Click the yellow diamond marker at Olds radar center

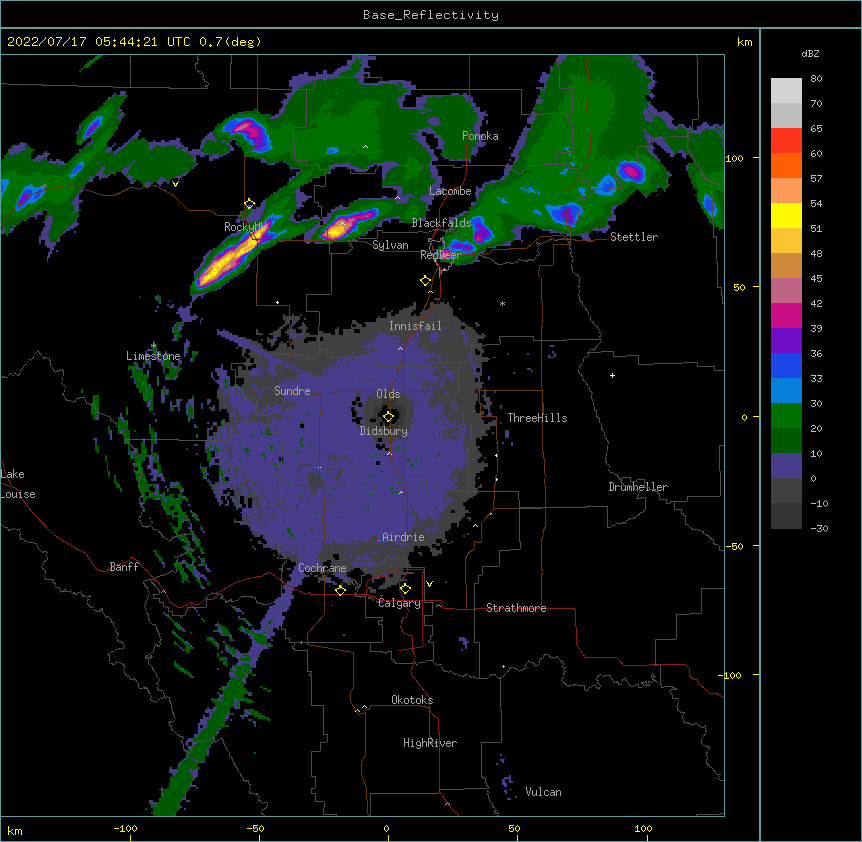(388, 417)
